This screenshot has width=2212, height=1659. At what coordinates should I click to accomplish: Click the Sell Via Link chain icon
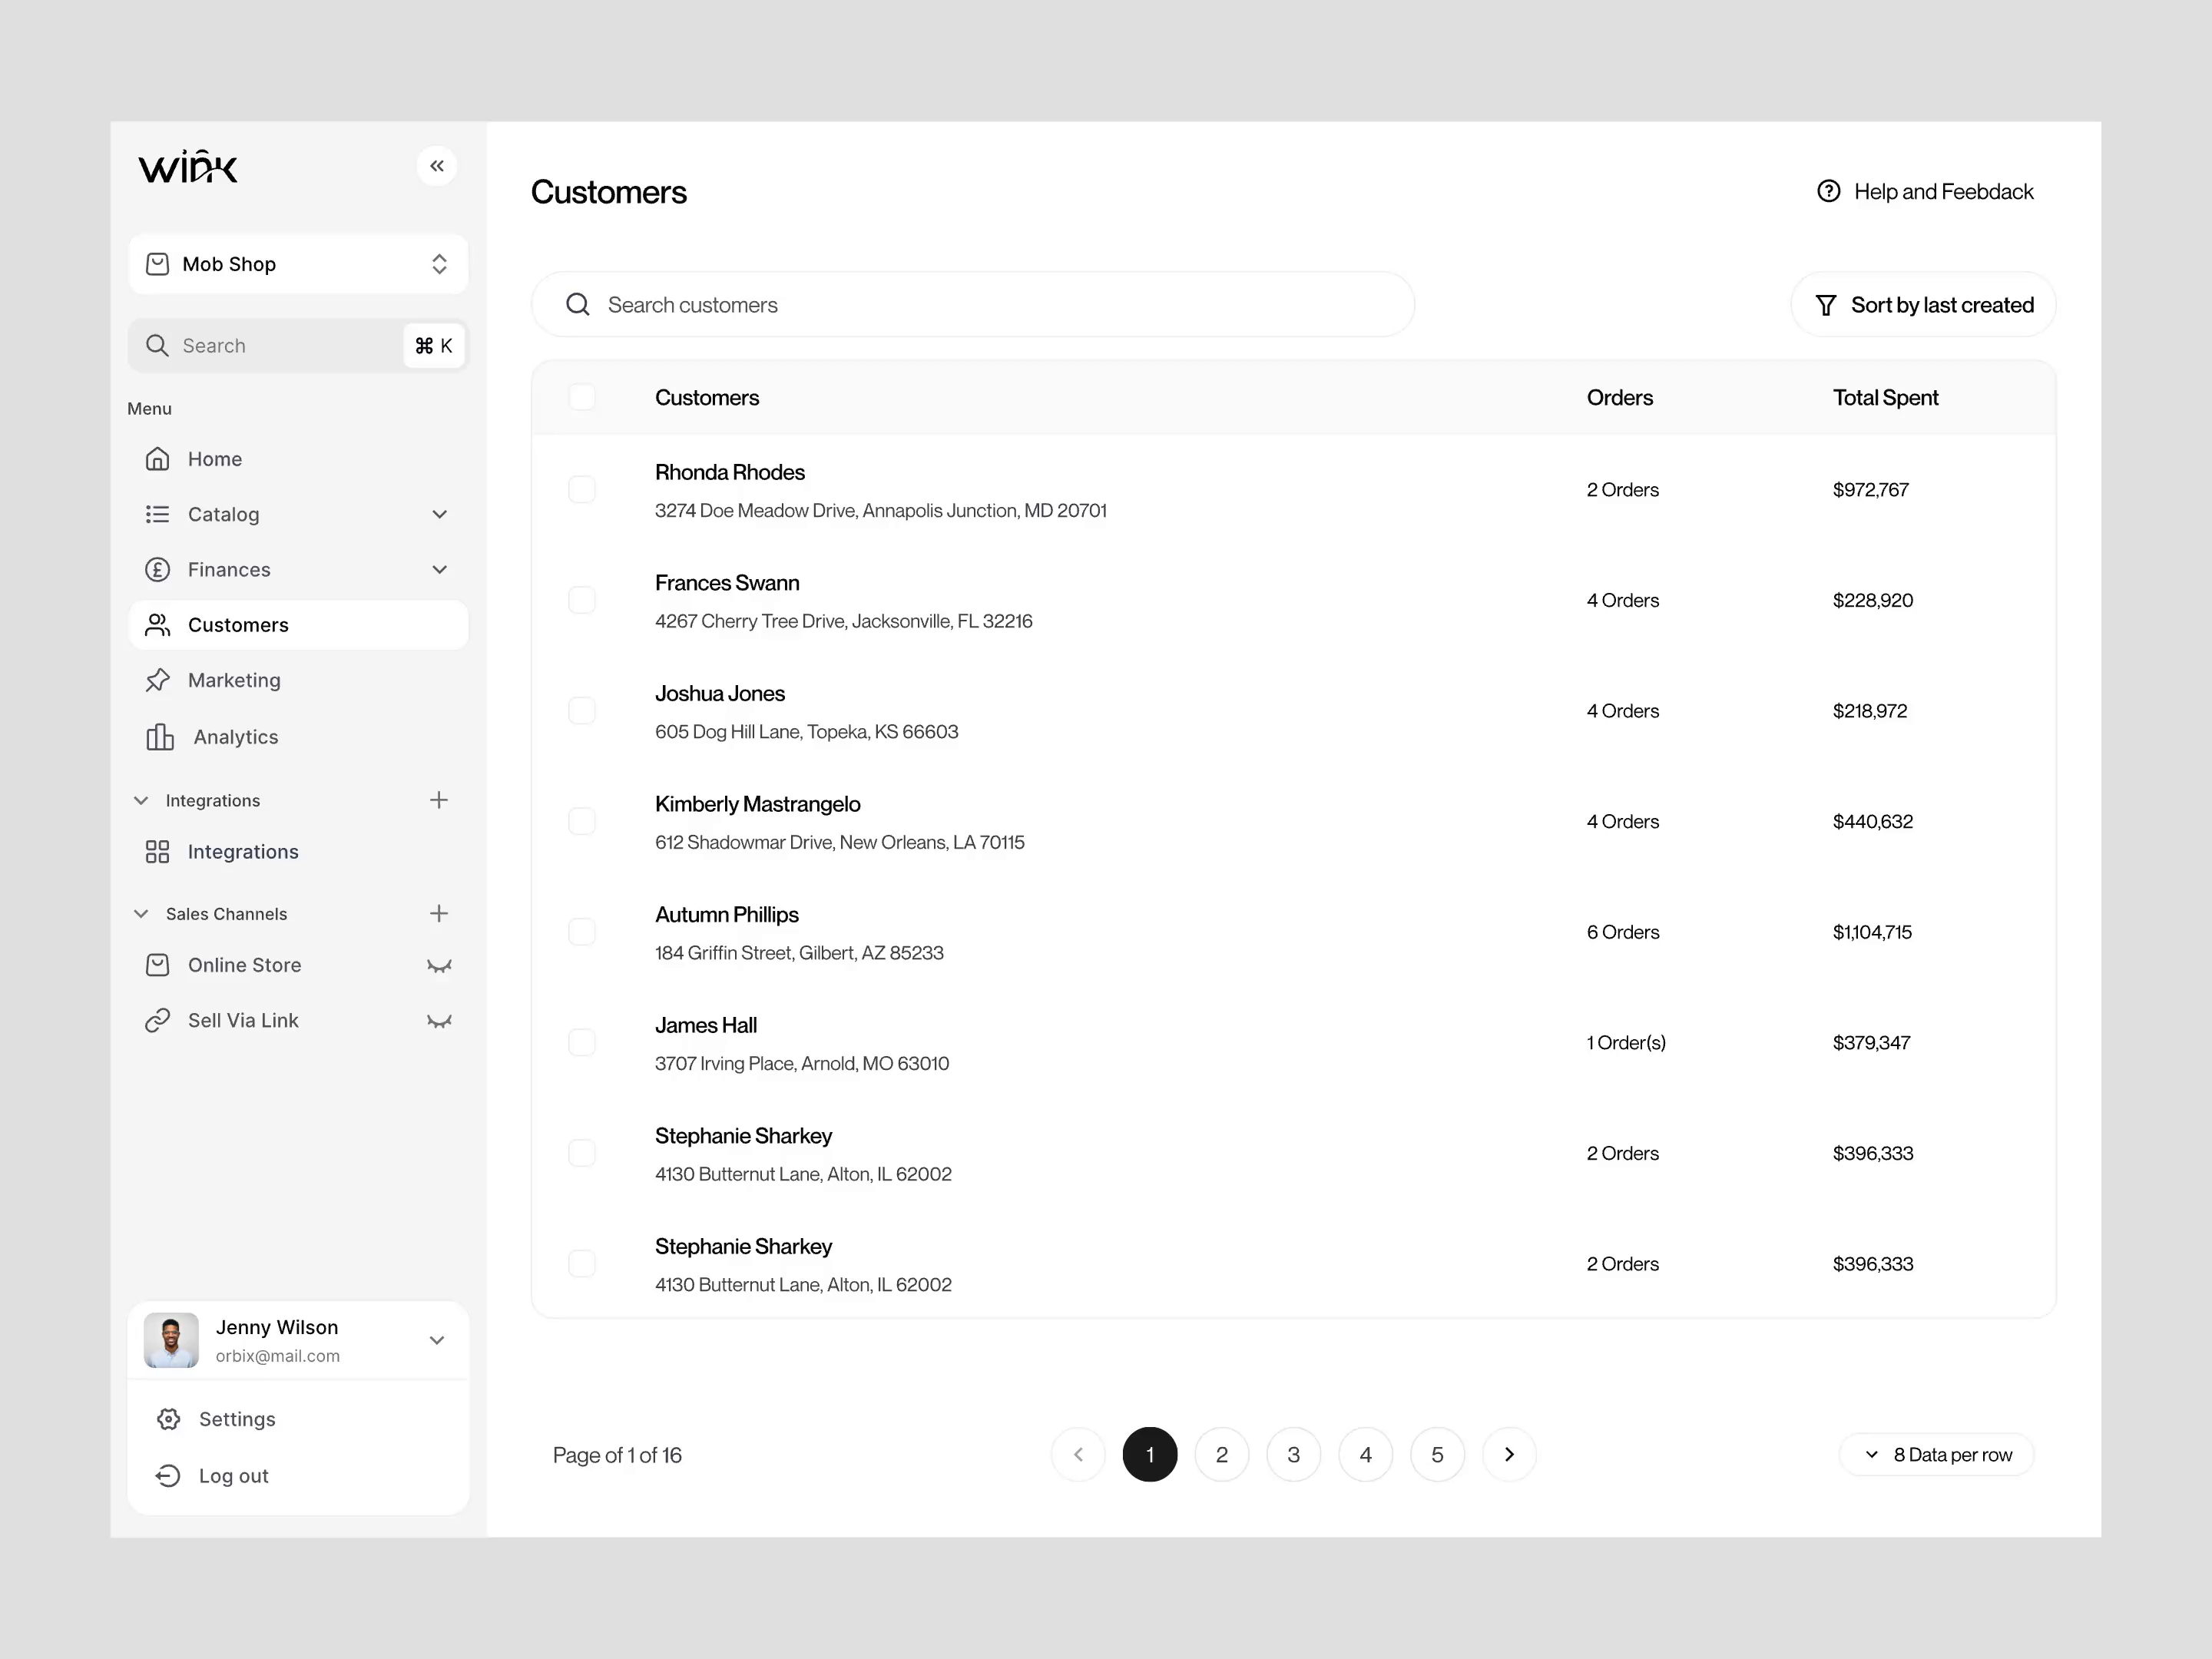point(158,1020)
